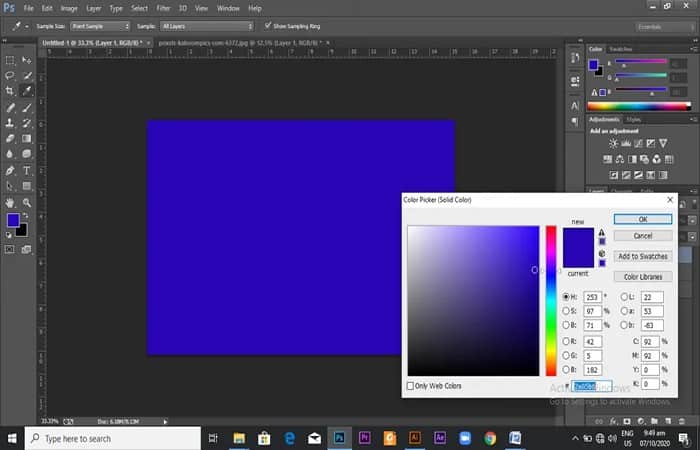Click the vertical hue slider strip

point(551,301)
